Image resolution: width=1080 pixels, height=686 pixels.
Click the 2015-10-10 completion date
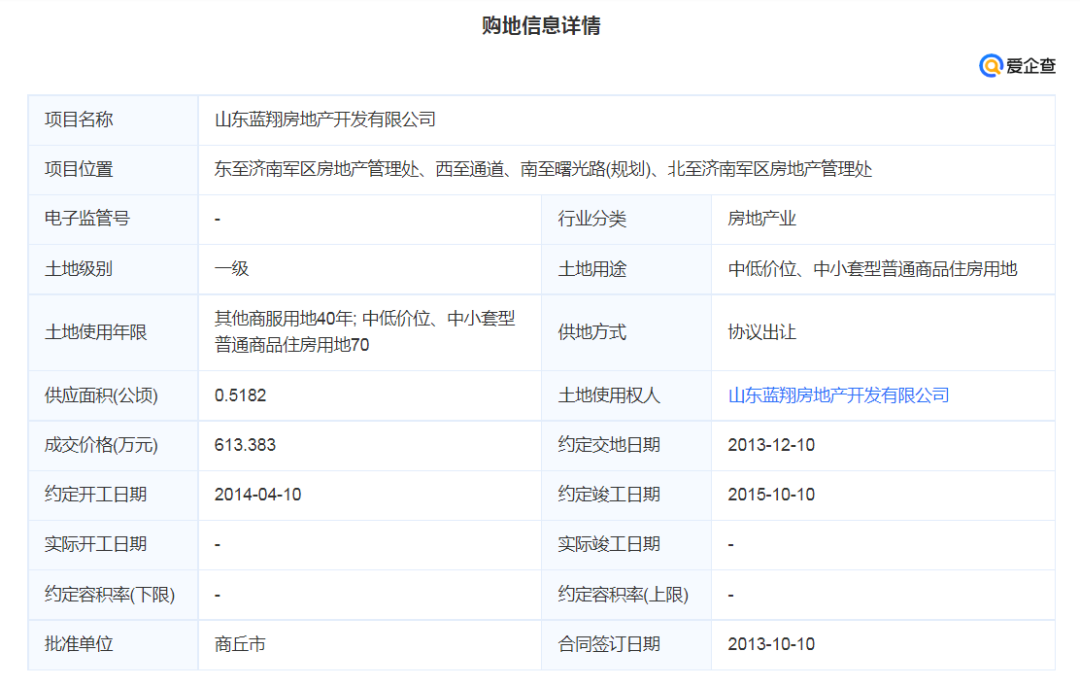771,495
